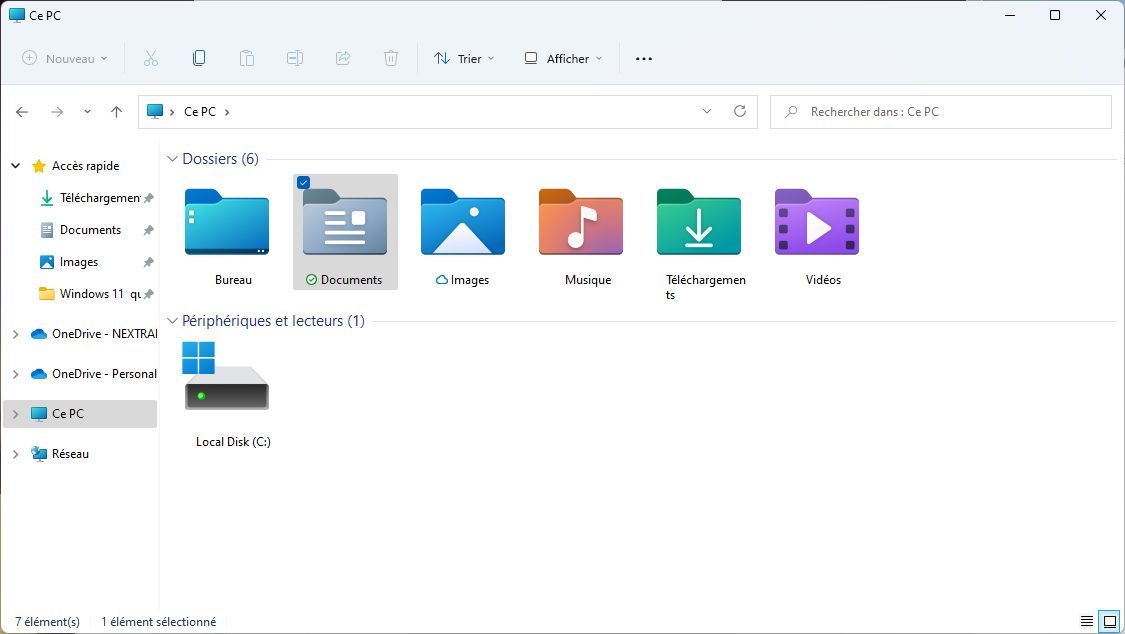This screenshot has width=1125, height=634.
Task: Expand the Réseau tree node
Action: click(15, 454)
